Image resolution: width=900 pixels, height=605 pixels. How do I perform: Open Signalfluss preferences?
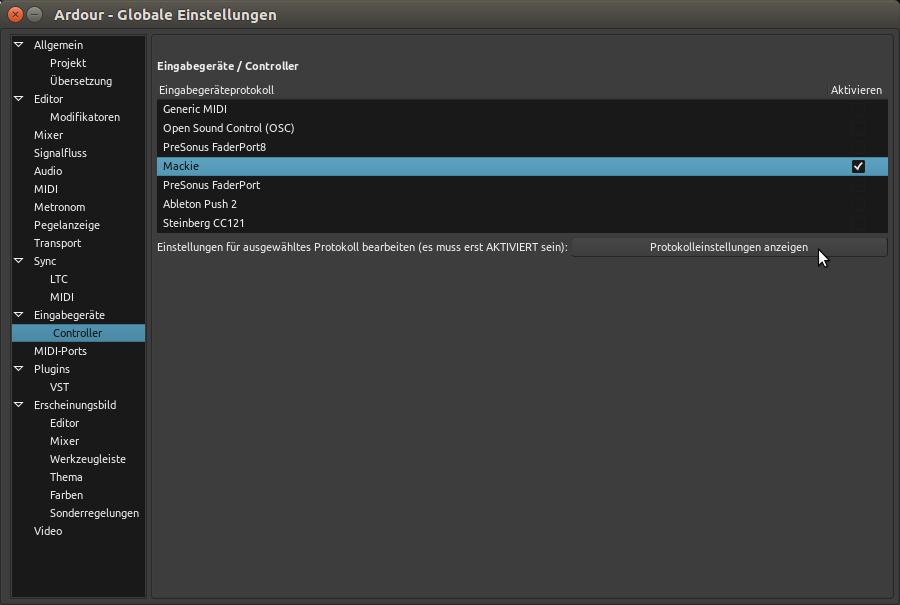(x=60, y=153)
